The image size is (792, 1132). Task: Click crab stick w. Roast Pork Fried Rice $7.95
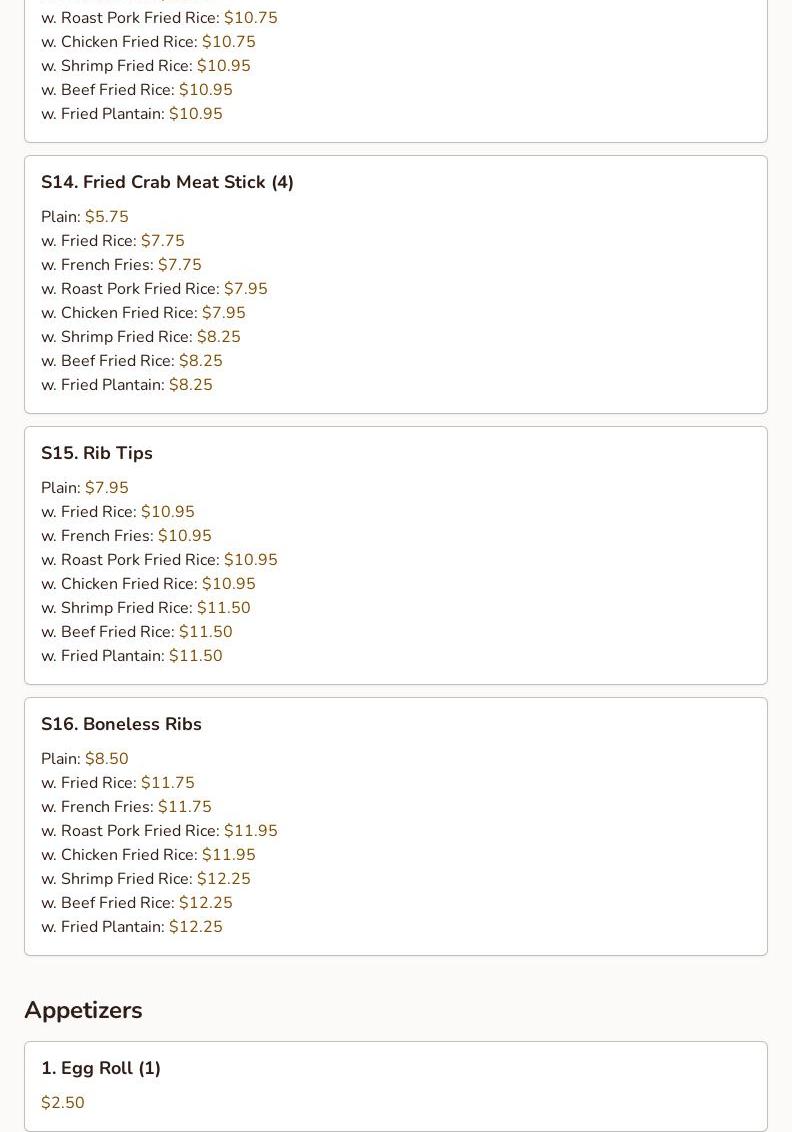(x=155, y=288)
